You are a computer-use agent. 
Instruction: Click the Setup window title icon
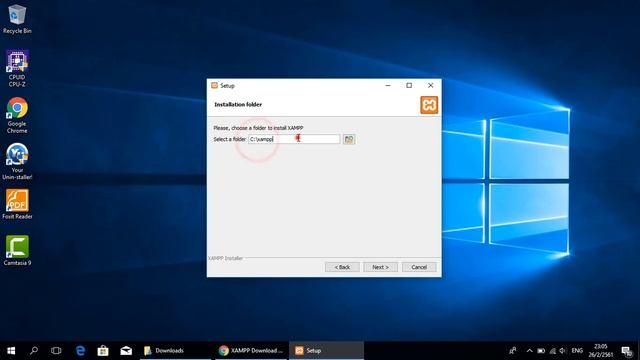click(214, 85)
